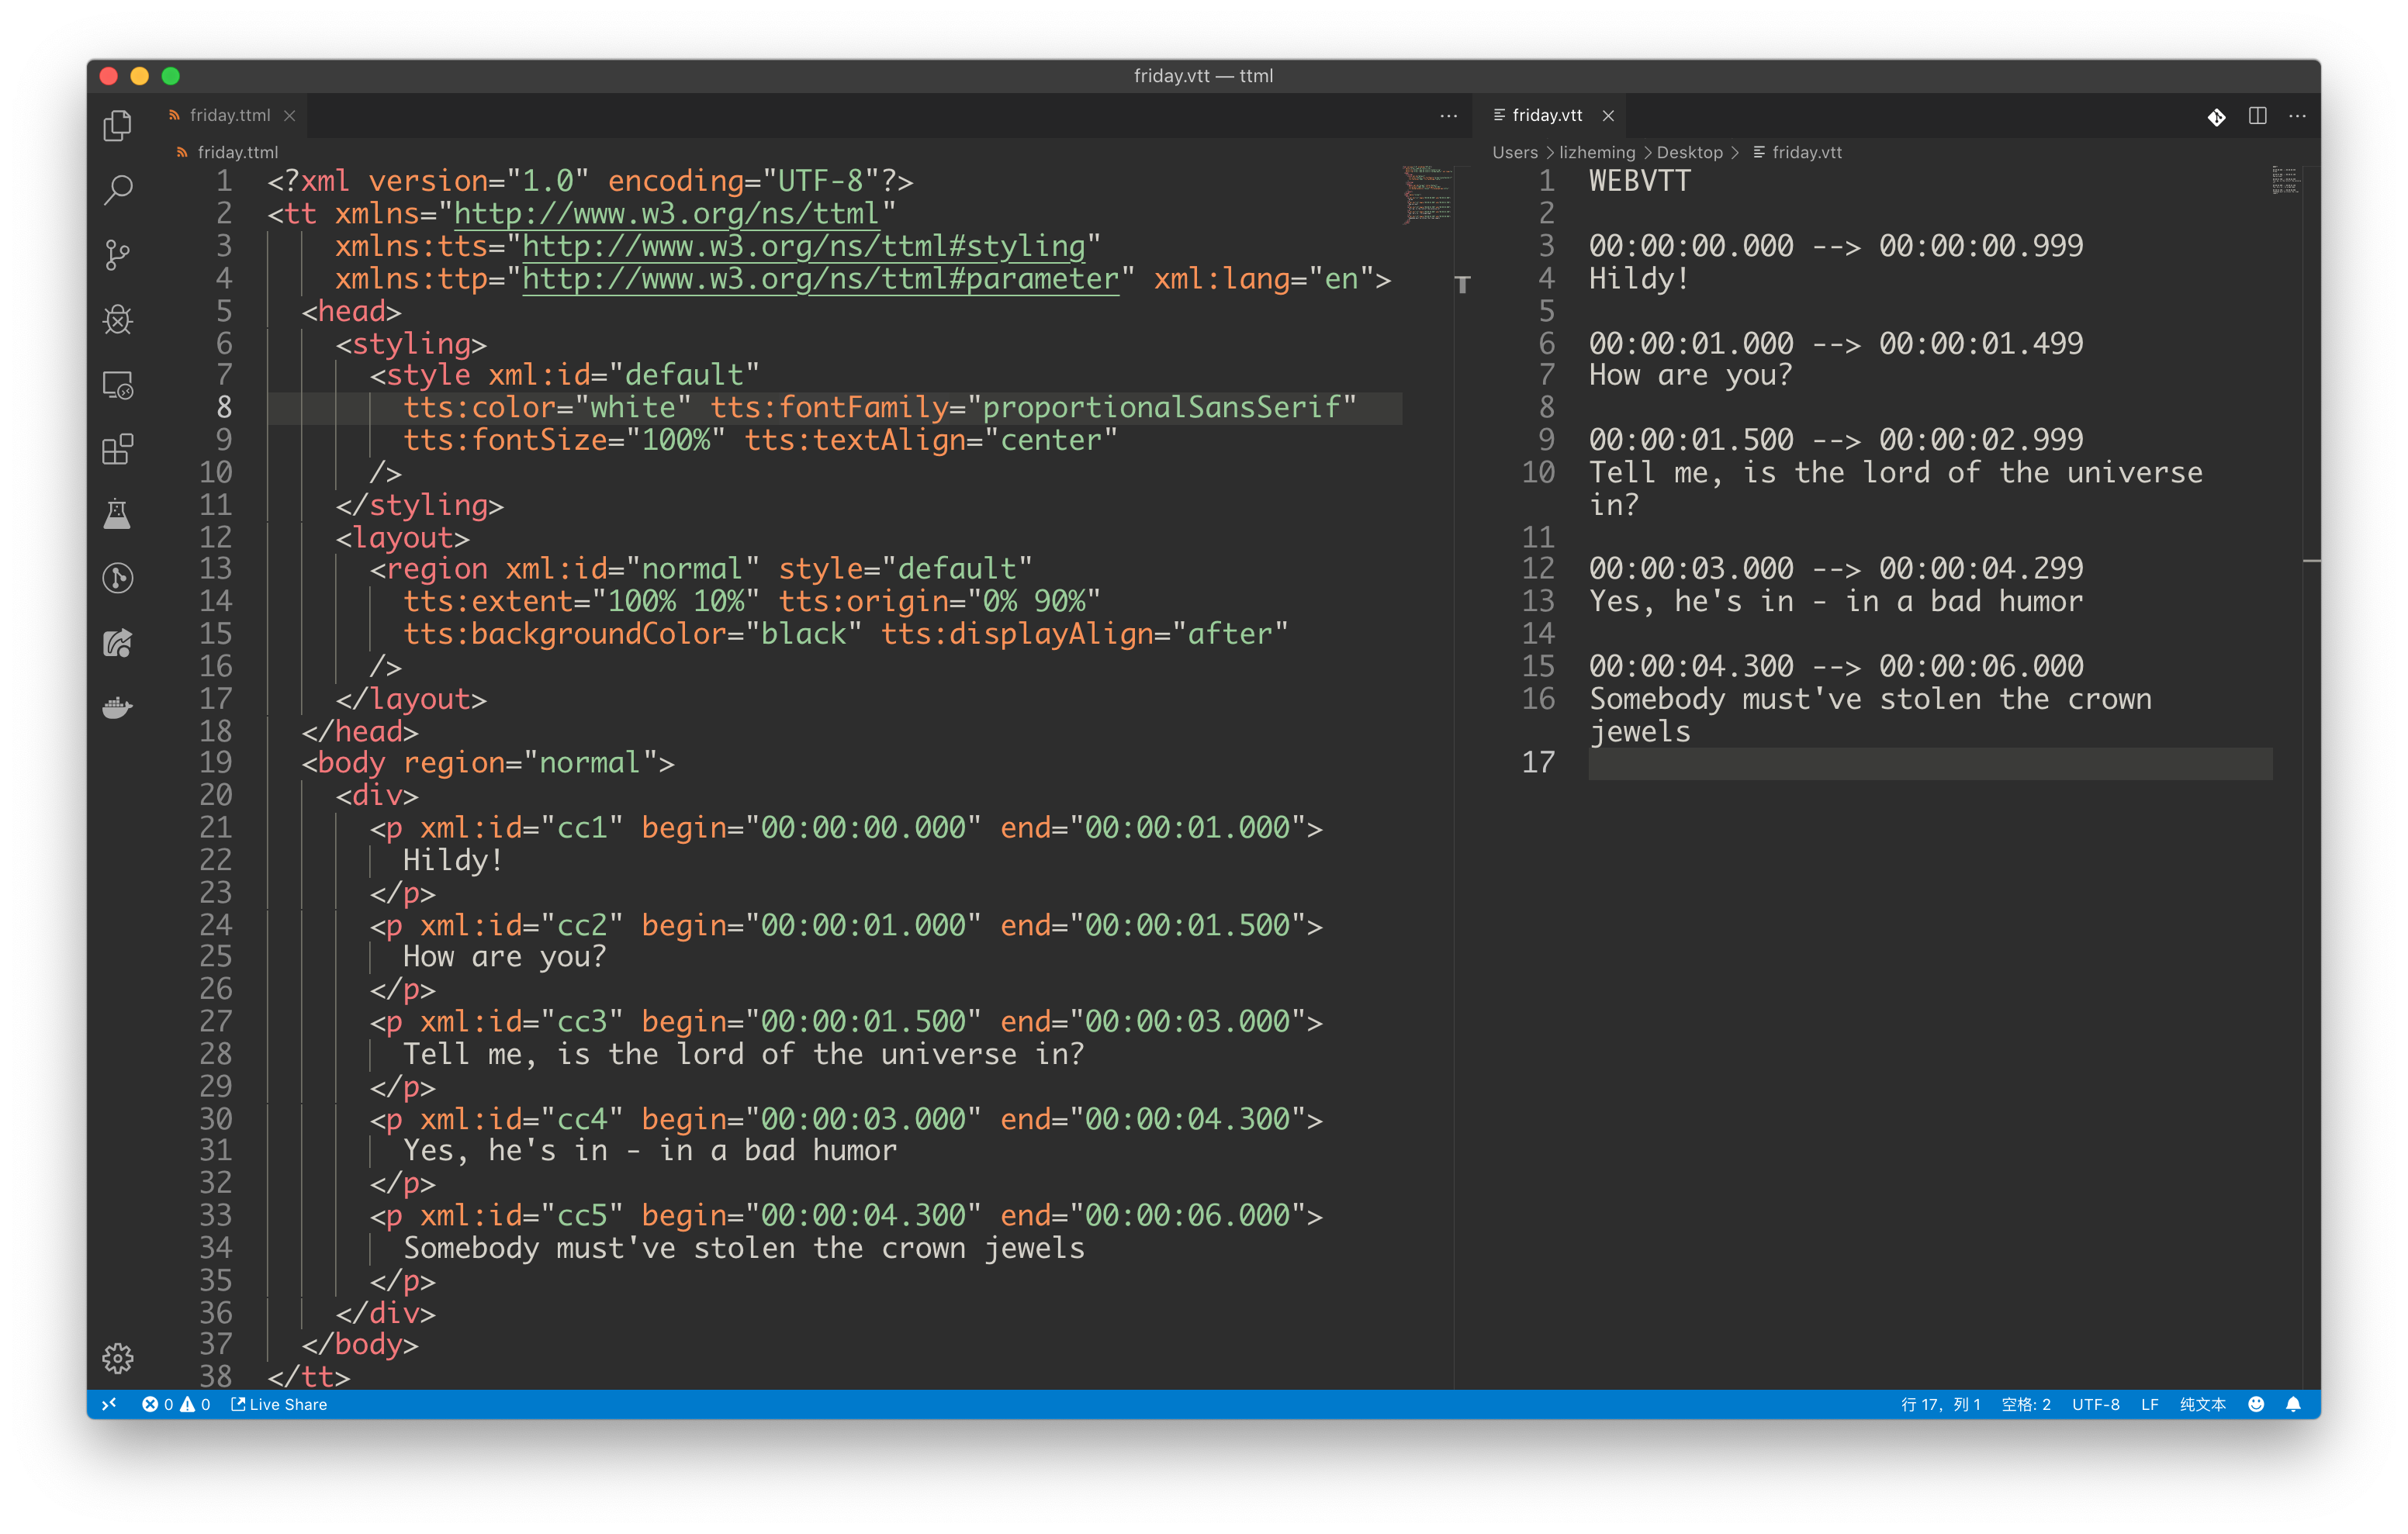Show errors and warnings count
Viewport: 2408px width, 1534px height.
(176, 1404)
